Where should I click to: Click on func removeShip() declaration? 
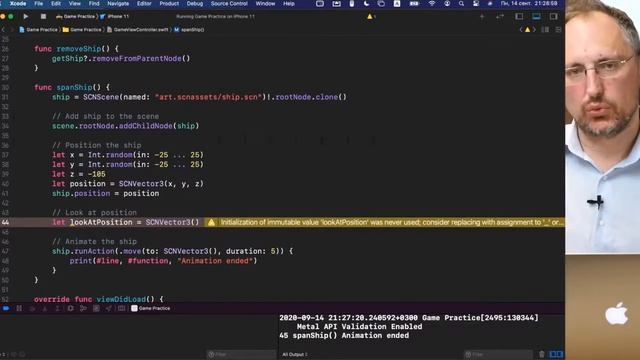point(76,49)
